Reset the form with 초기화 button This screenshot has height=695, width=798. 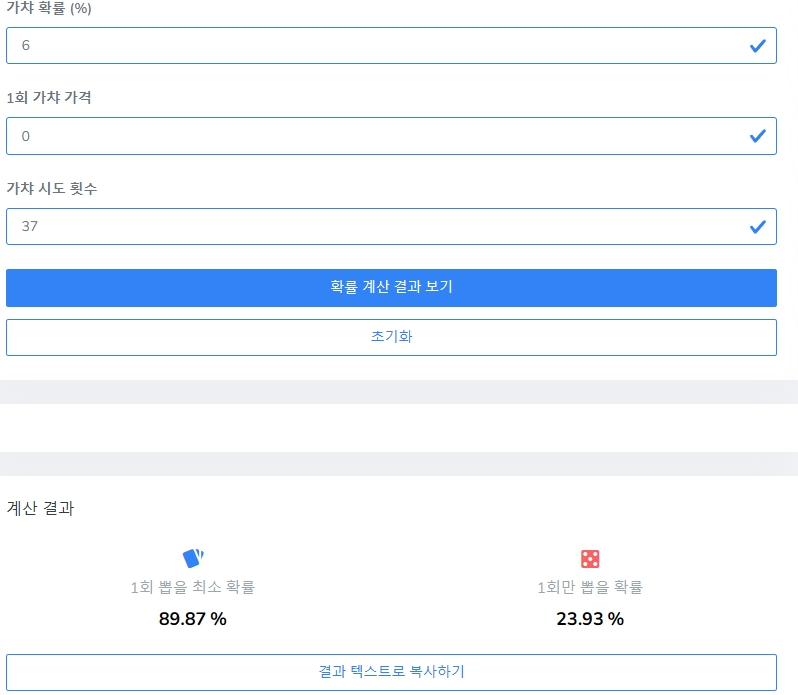click(x=391, y=337)
